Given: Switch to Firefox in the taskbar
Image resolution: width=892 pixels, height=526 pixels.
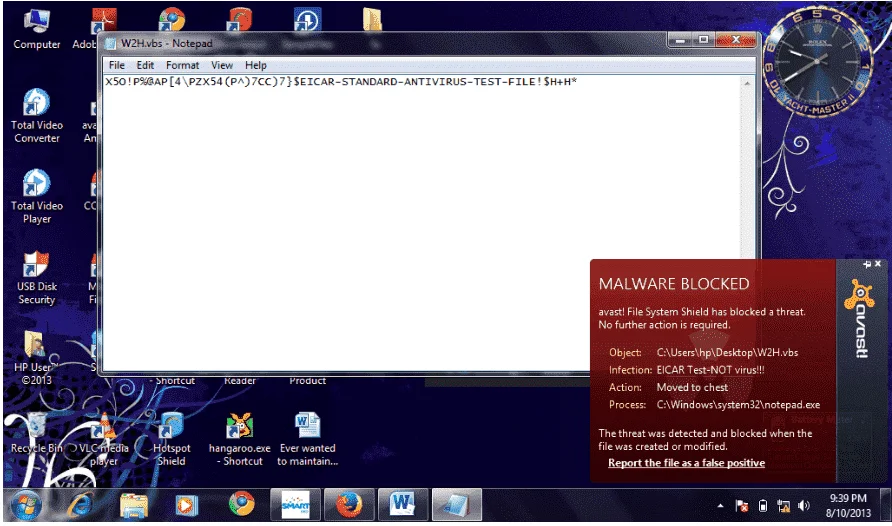Looking at the screenshot, I should tap(349, 505).
